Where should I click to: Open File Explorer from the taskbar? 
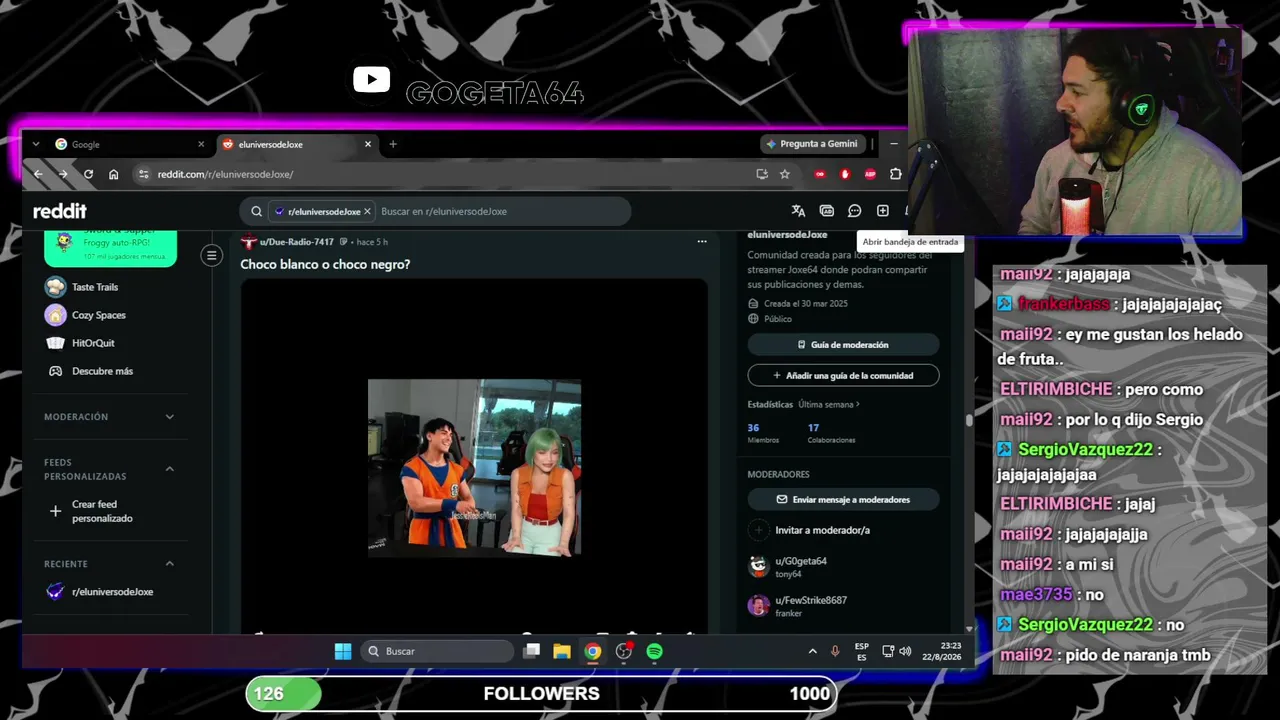click(562, 651)
